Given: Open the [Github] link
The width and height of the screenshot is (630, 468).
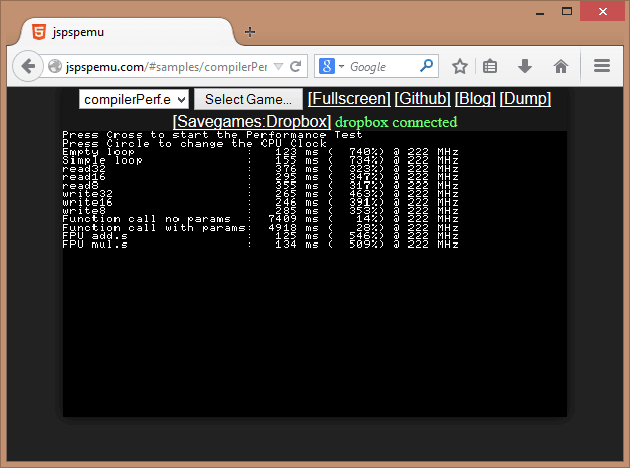Looking at the screenshot, I should [x=422, y=99].
